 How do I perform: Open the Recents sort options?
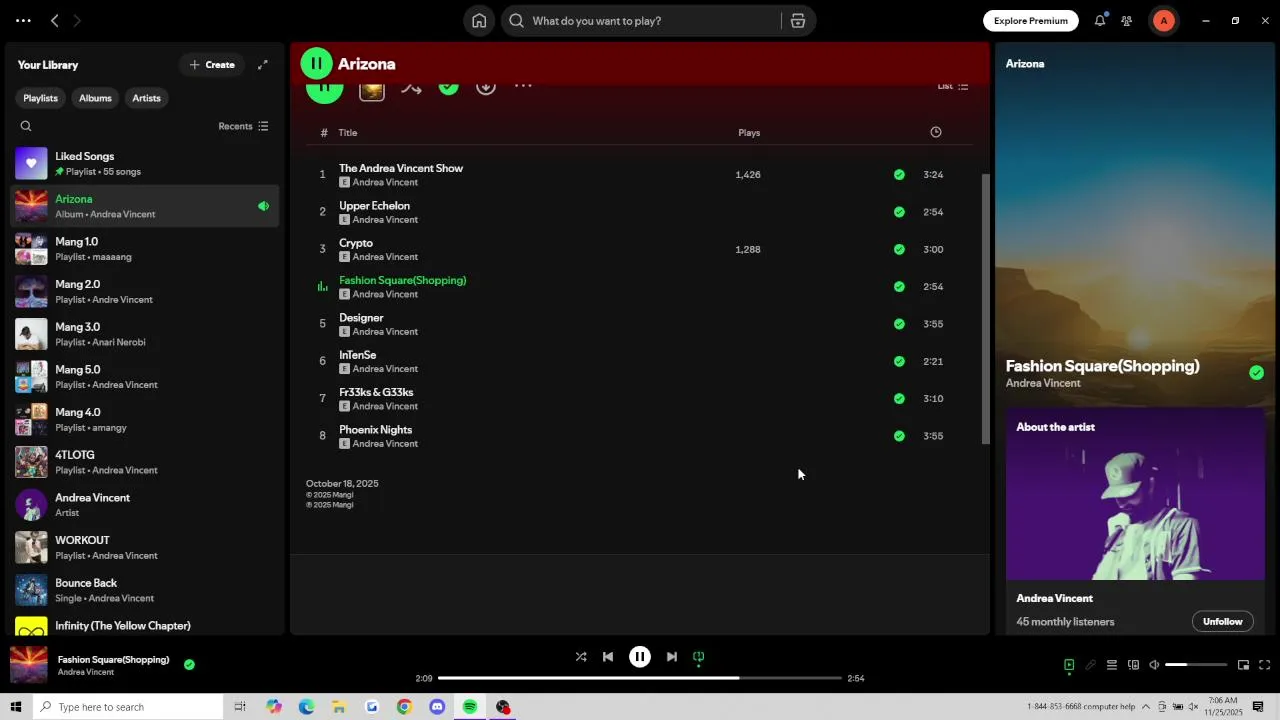point(243,126)
